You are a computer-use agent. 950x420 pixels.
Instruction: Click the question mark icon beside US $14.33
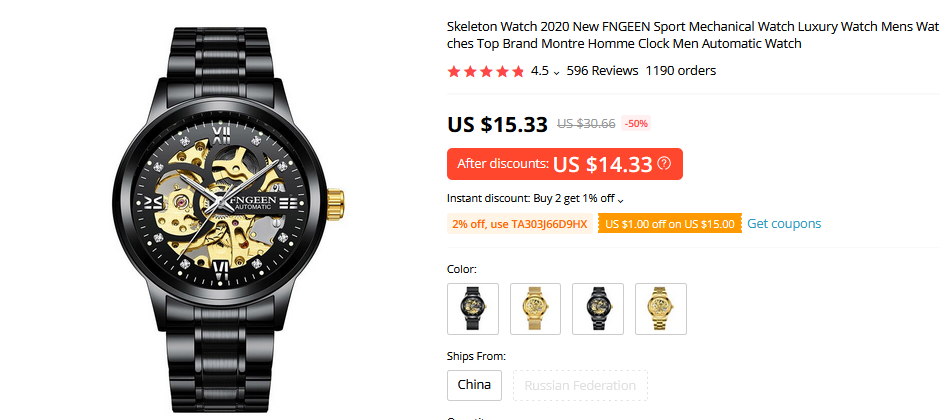pos(664,164)
